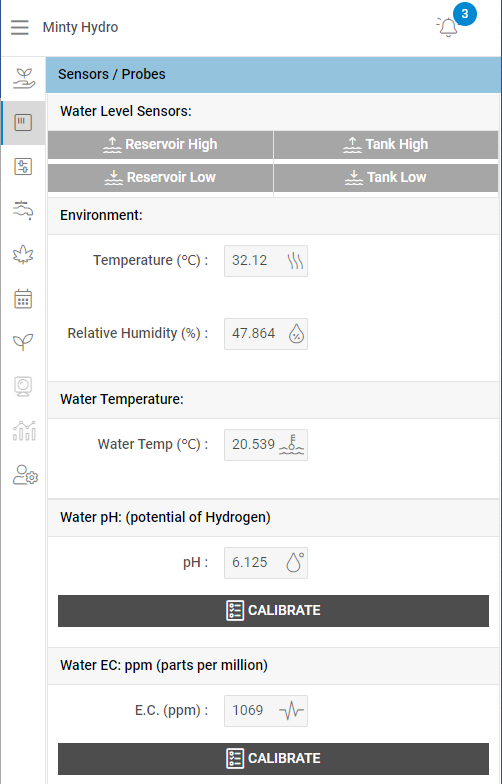Select the Temperature value field

click(x=266, y=260)
